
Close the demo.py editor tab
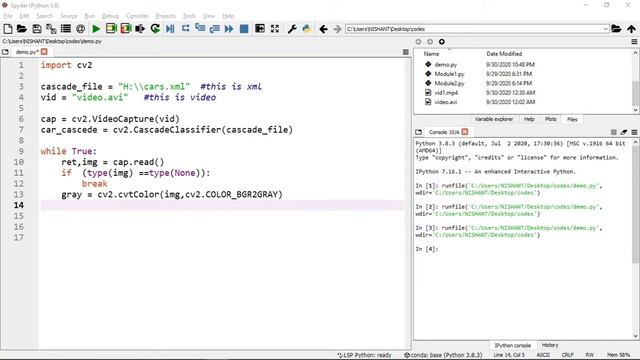tap(44, 52)
